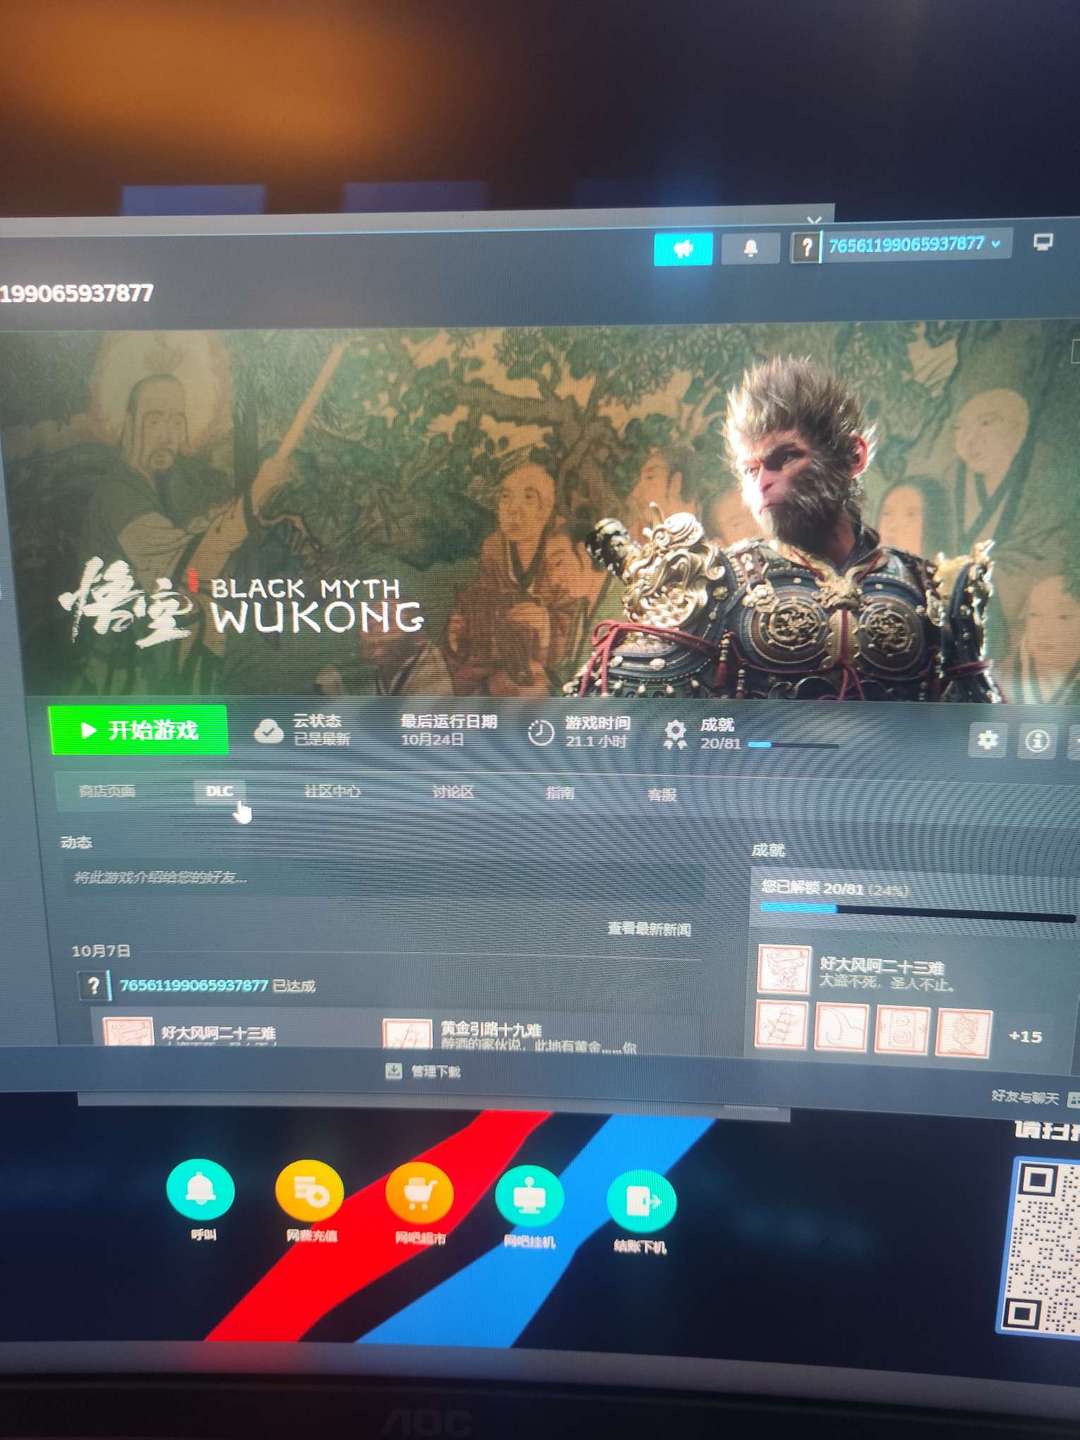This screenshot has height=1440, width=1080.
Task: Start the game with the green 开始游戏 button
Action: [x=138, y=730]
